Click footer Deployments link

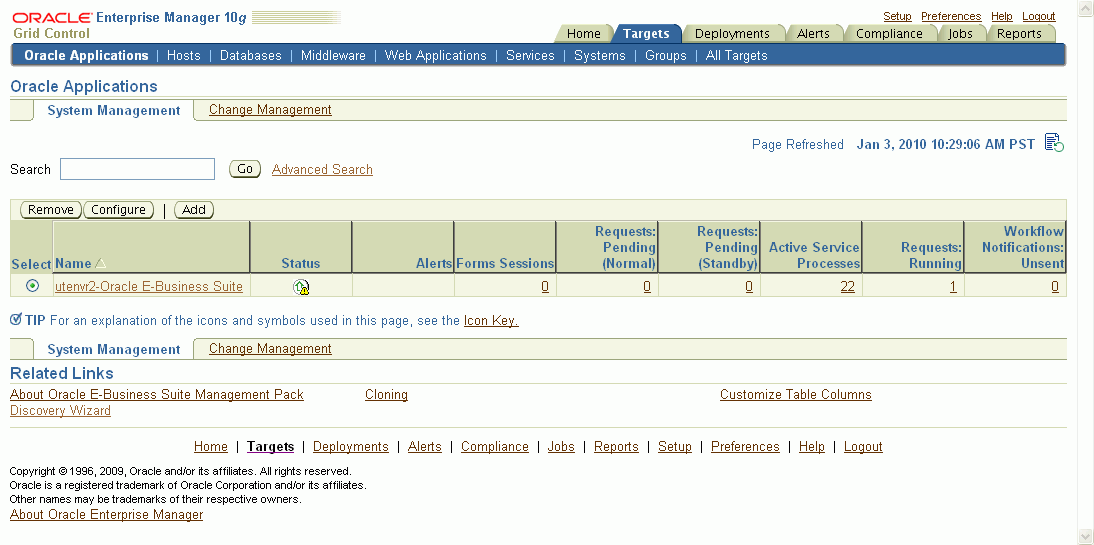(x=351, y=447)
